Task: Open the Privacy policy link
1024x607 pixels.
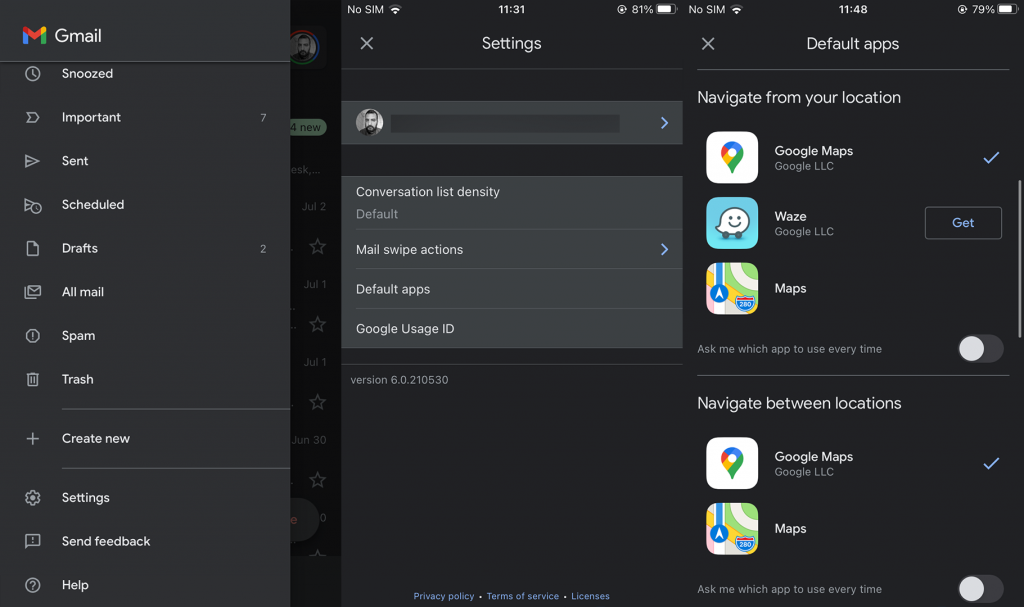Action: [443, 596]
